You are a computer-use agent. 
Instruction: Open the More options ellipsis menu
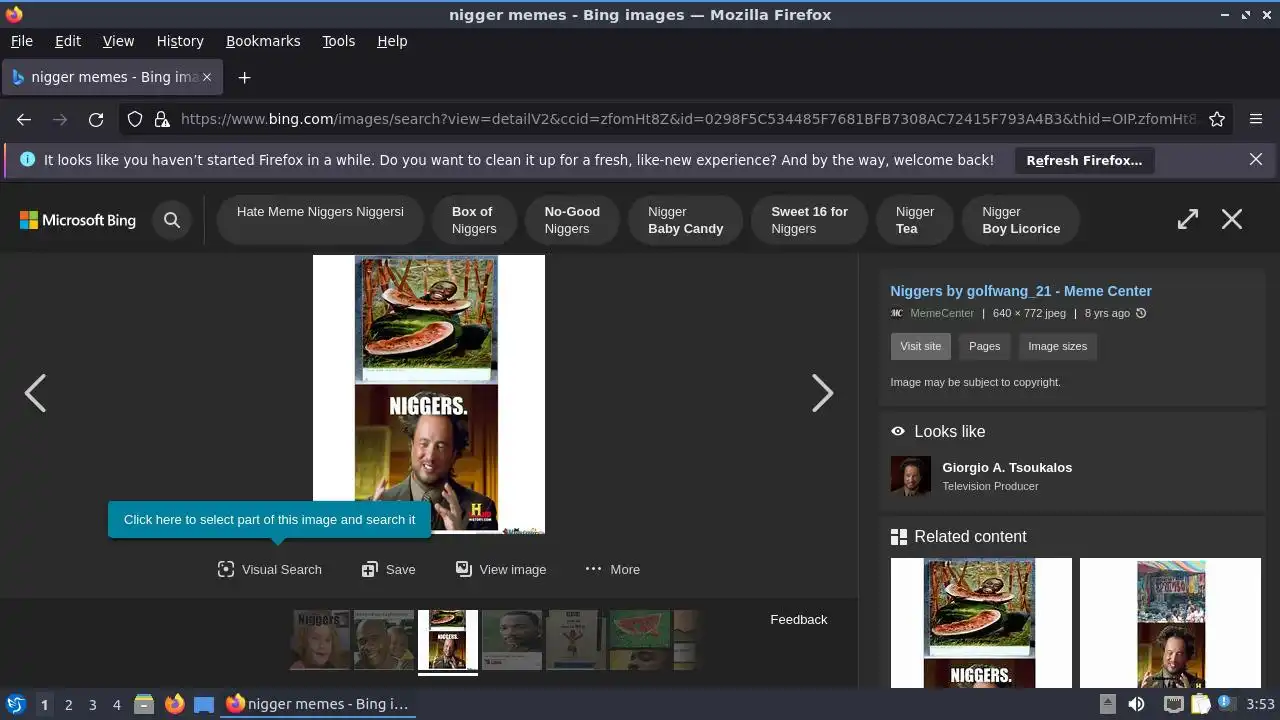[613, 569]
